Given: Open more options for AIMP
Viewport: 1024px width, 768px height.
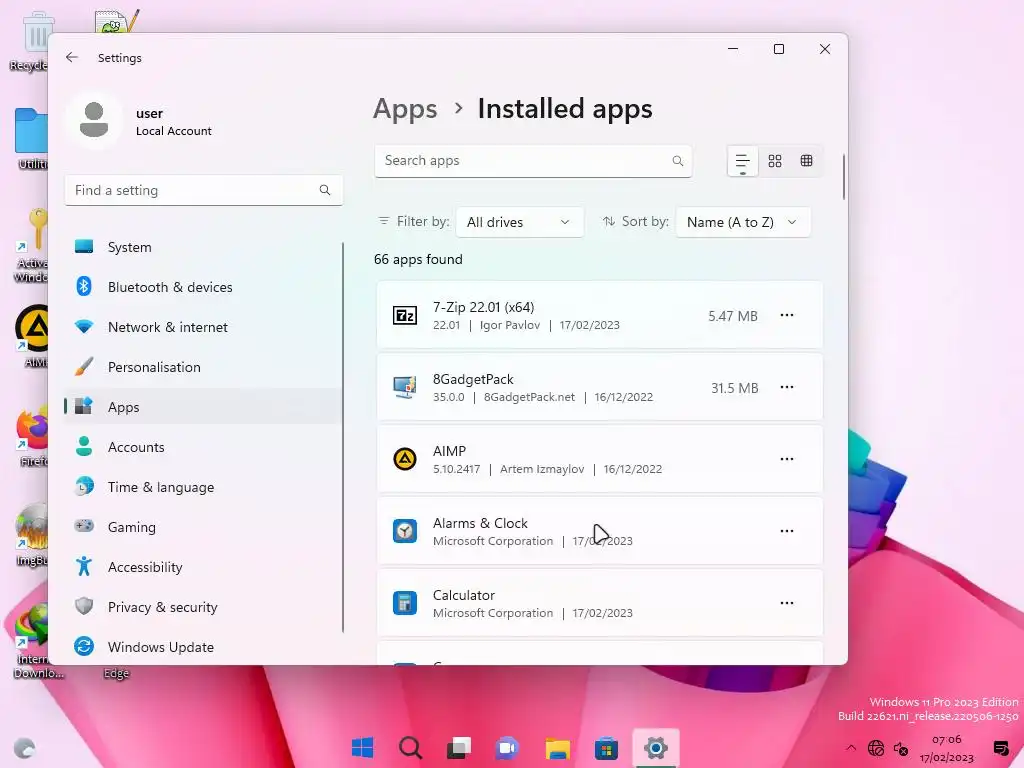Looking at the screenshot, I should pos(787,459).
